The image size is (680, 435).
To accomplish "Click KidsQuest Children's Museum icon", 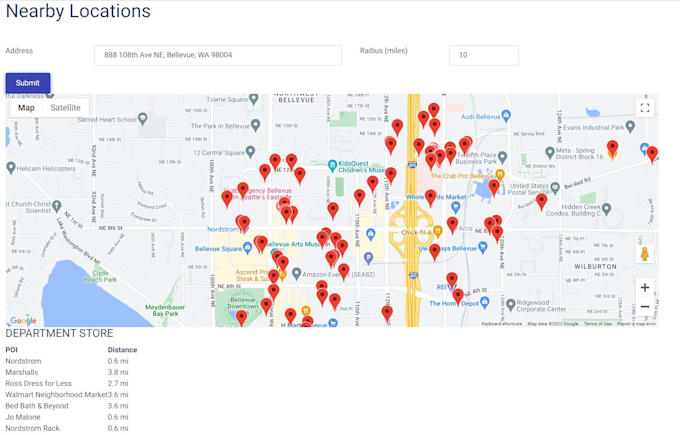I will click(x=332, y=165).
